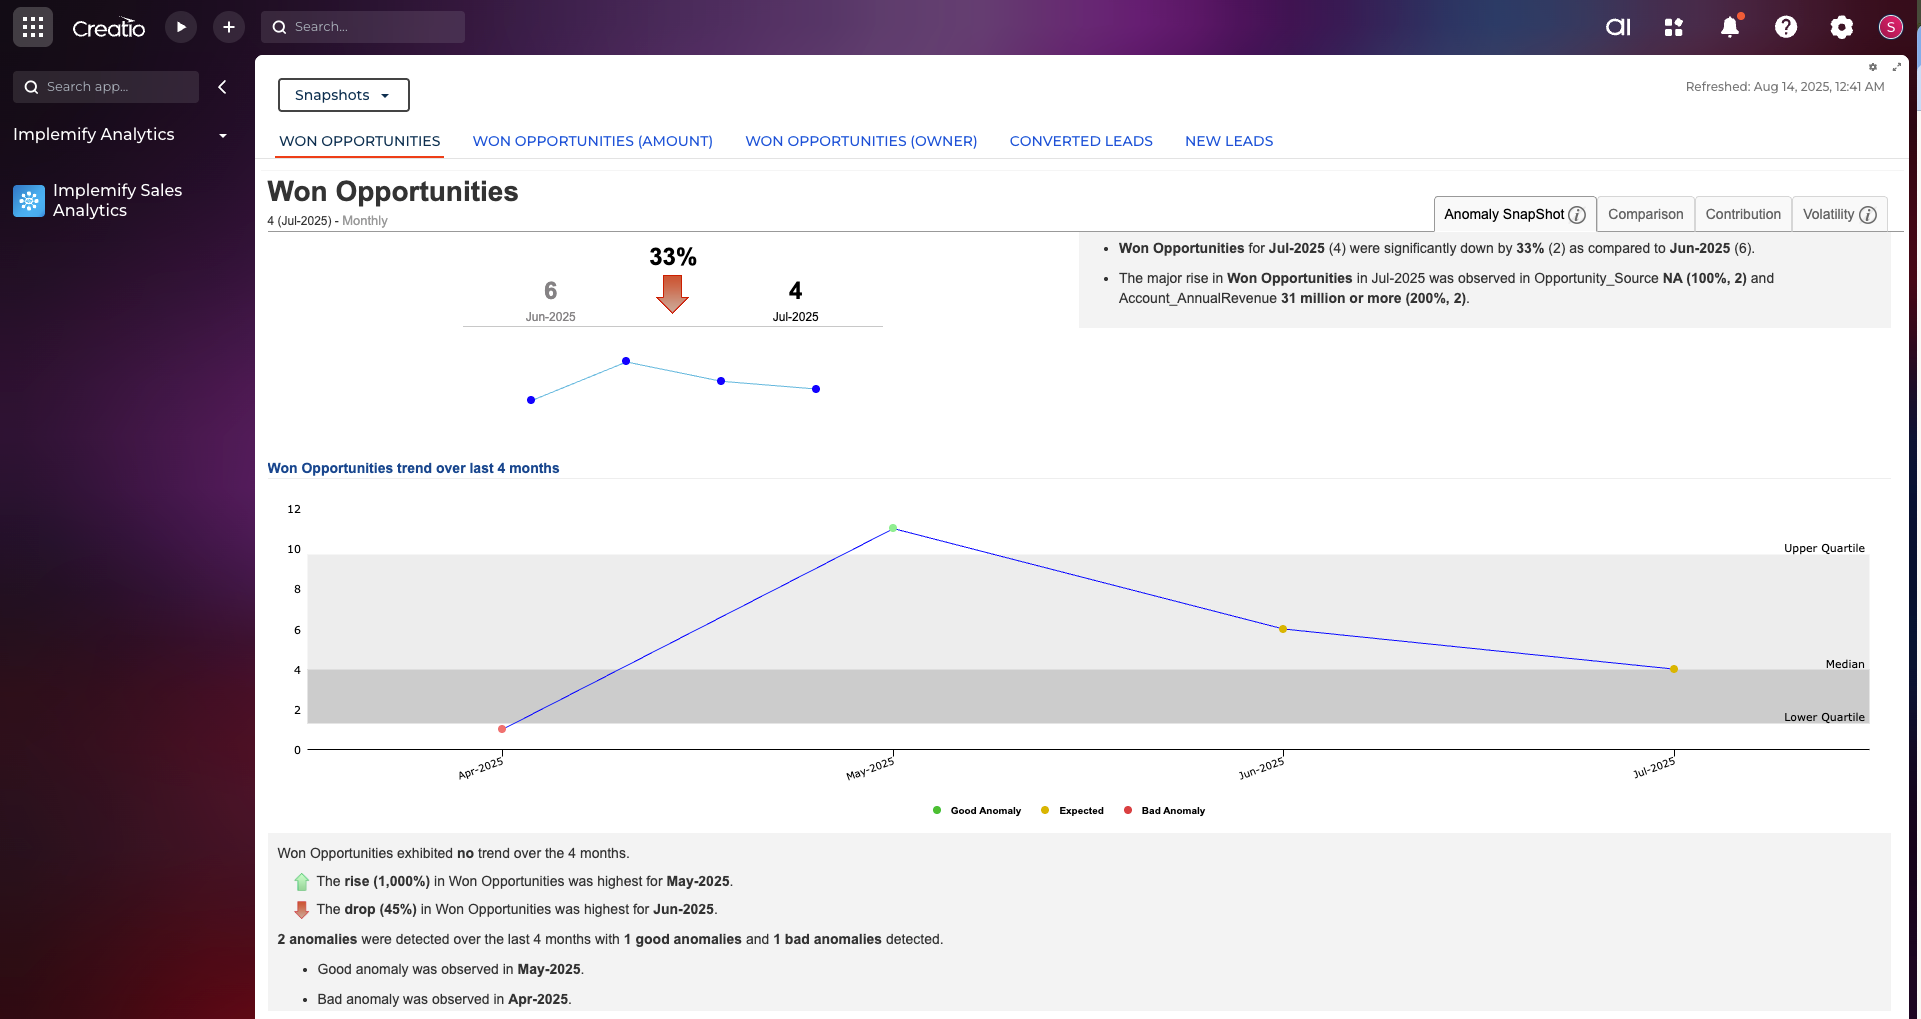Switch to the Volatility view
Viewport: 1921px width, 1019px height.
click(1839, 214)
